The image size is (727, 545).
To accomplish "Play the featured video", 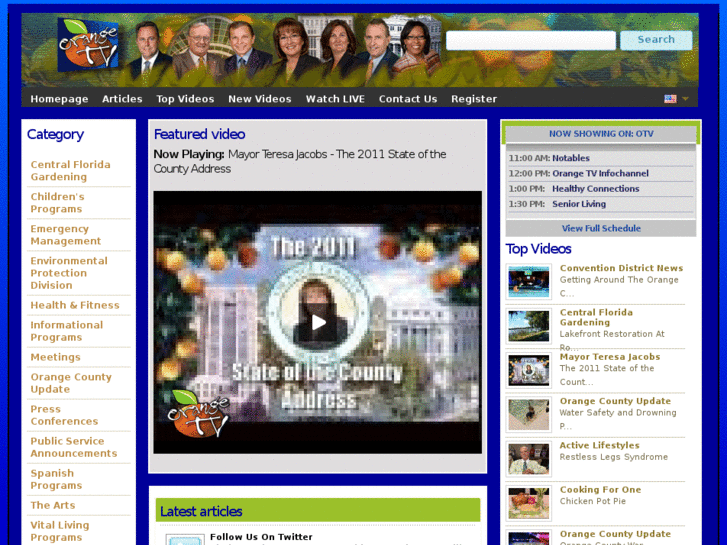I will coord(318,322).
